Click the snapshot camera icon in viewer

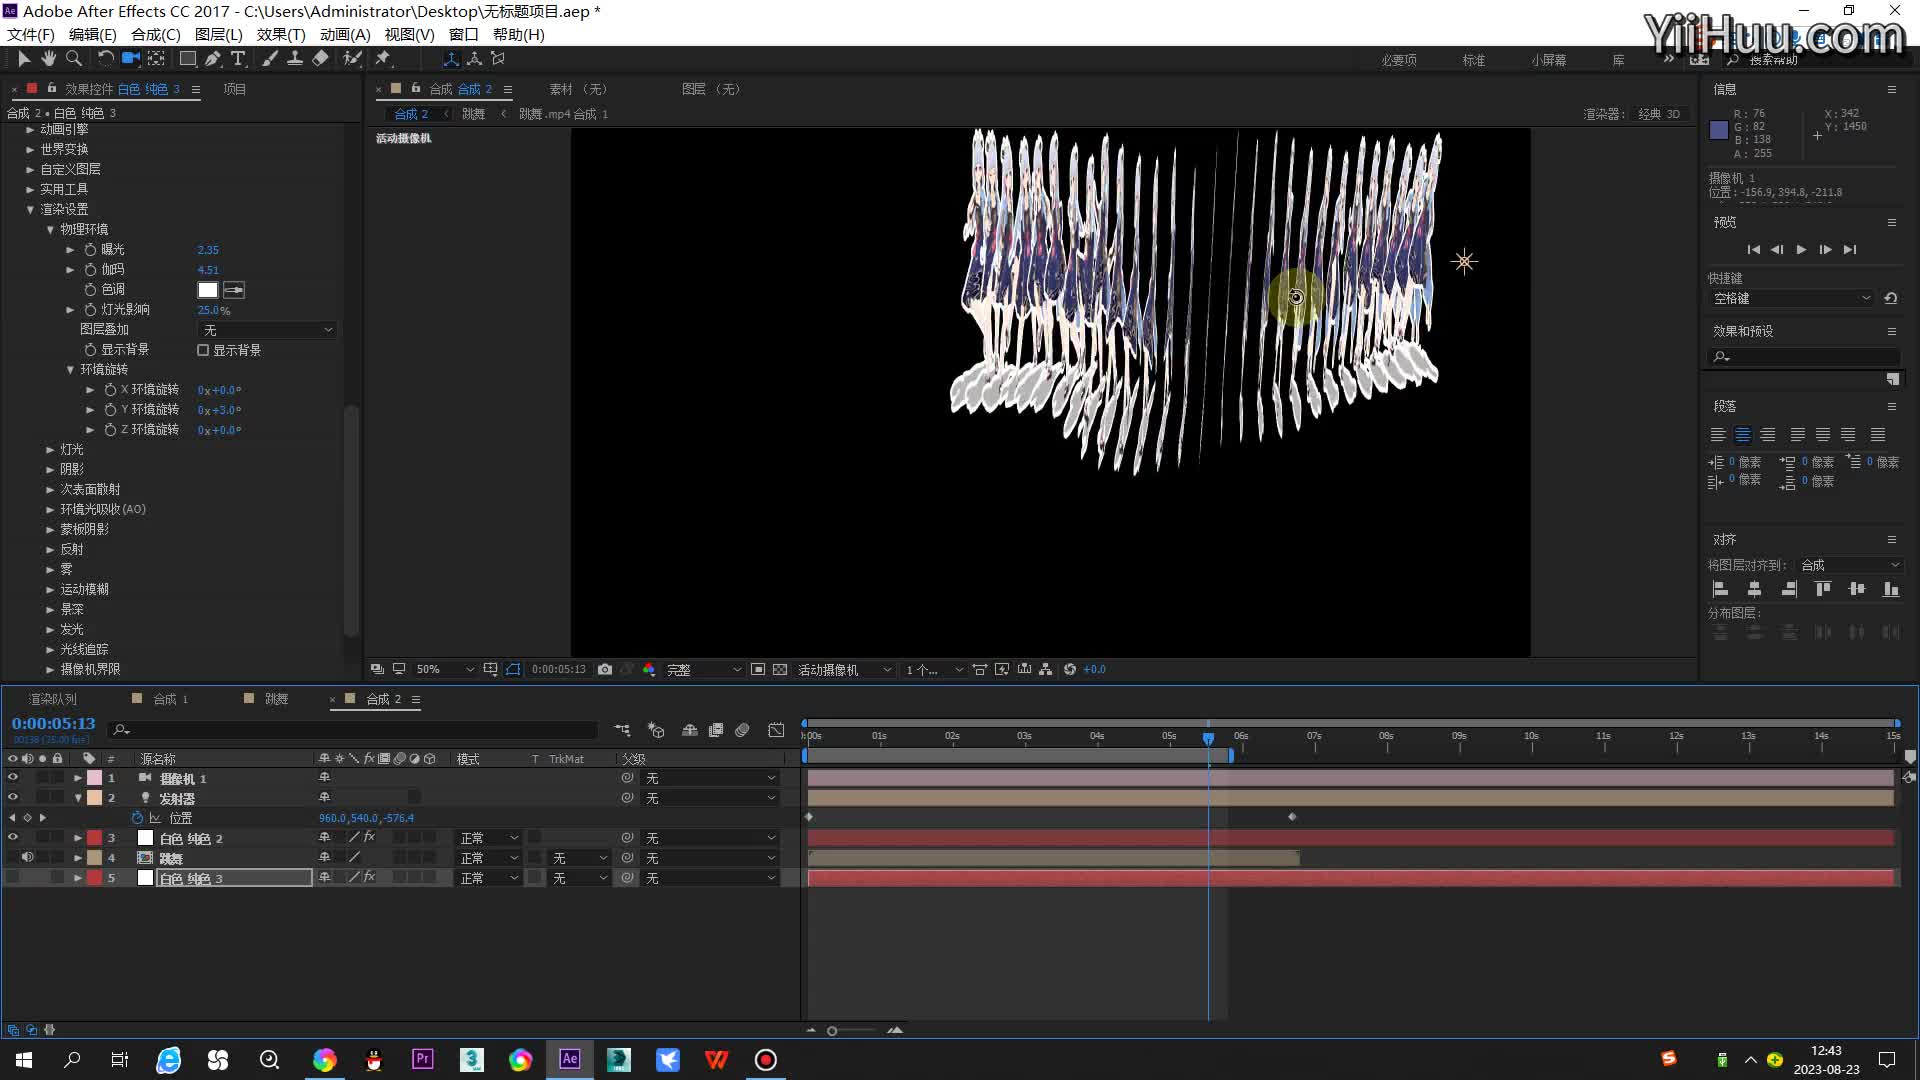(x=605, y=669)
